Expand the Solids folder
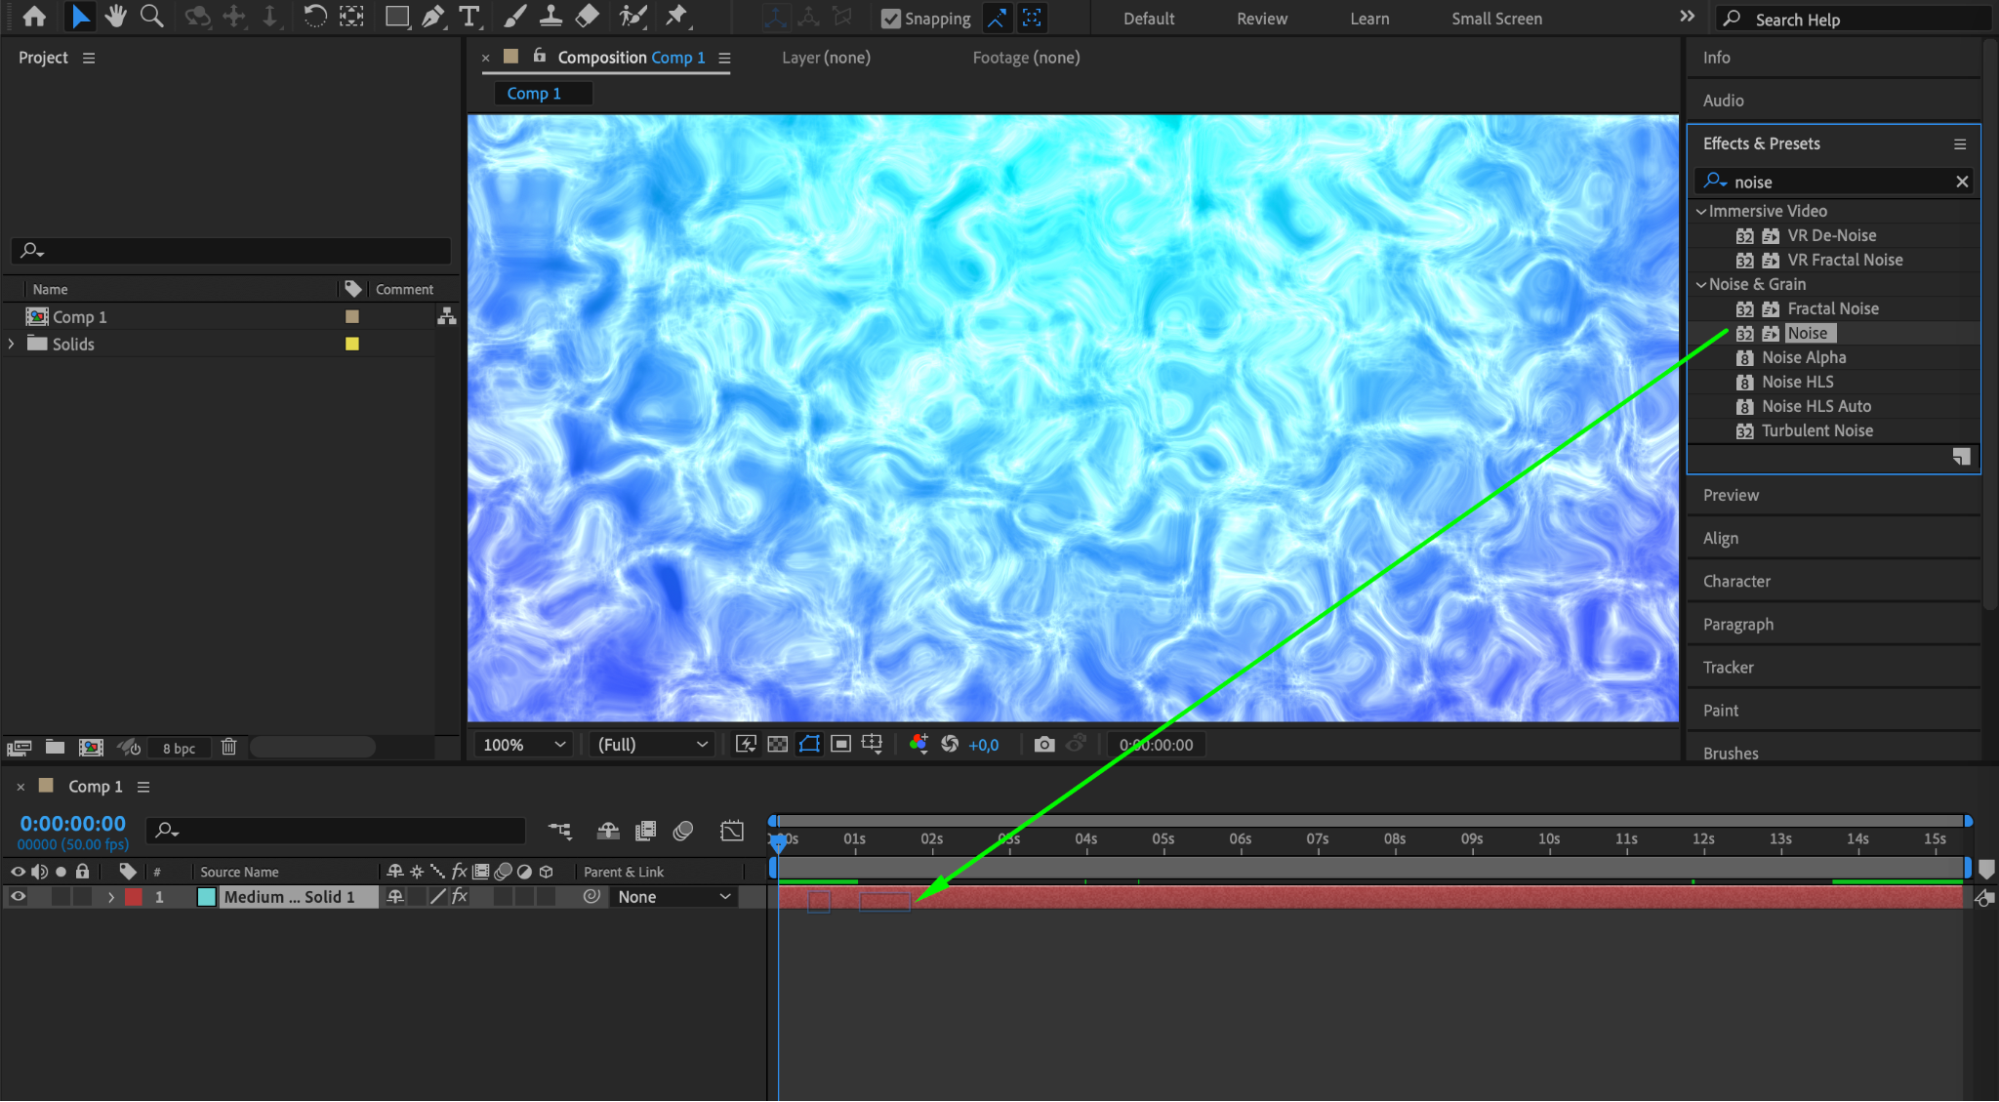Screen dimensions: 1999x1102 pyautogui.click(x=11, y=344)
